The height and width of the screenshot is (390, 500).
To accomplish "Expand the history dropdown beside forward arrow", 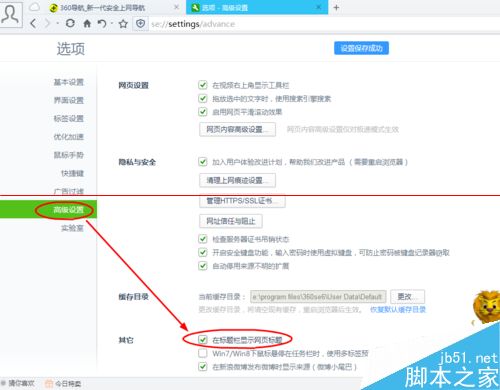I will pyautogui.click(x=57, y=23).
